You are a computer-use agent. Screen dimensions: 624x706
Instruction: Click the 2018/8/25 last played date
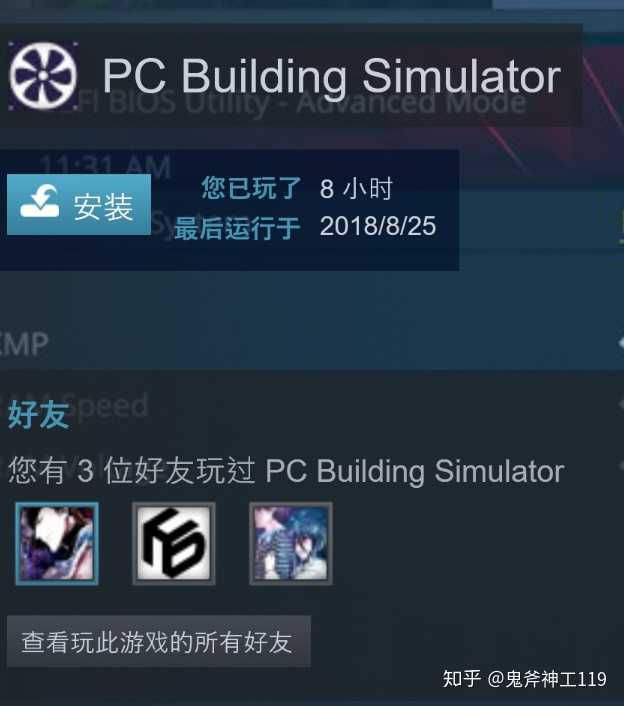click(x=378, y=226)
